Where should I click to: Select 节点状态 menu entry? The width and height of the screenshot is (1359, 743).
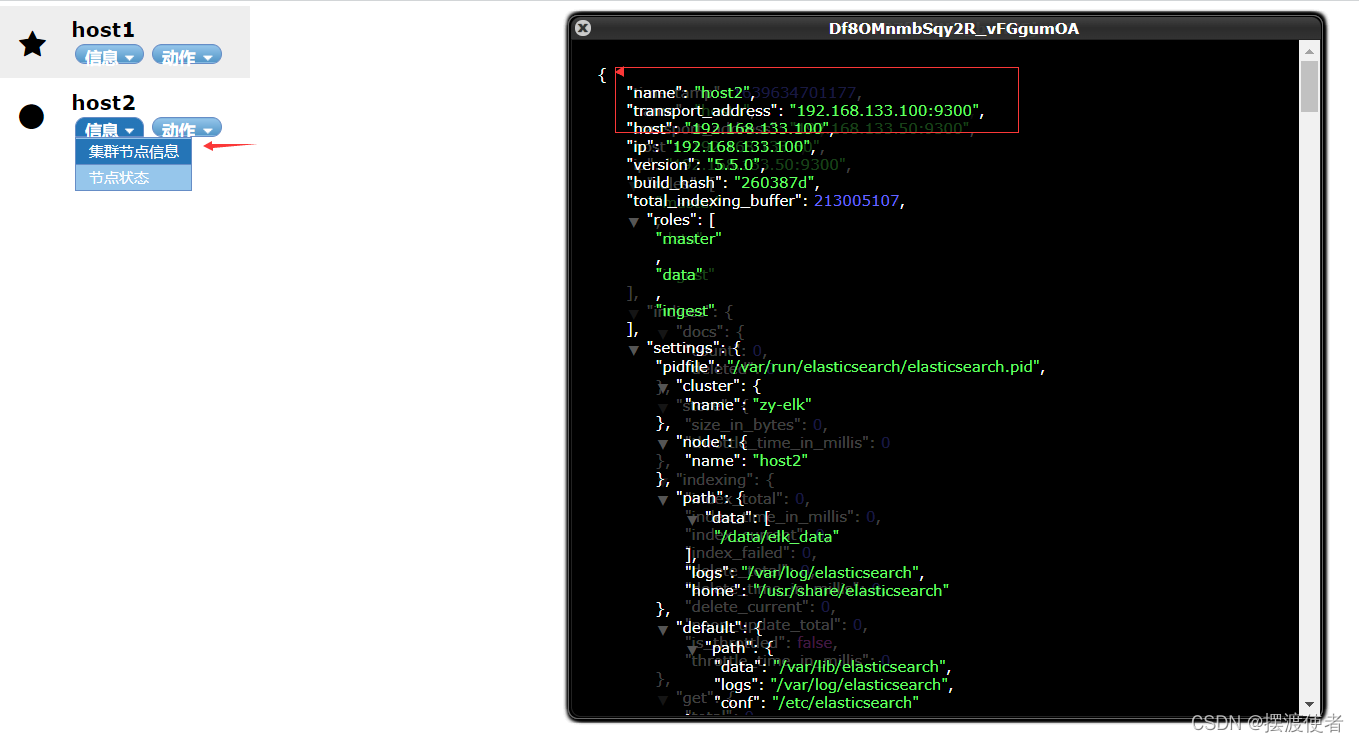(x=134, y=178)
